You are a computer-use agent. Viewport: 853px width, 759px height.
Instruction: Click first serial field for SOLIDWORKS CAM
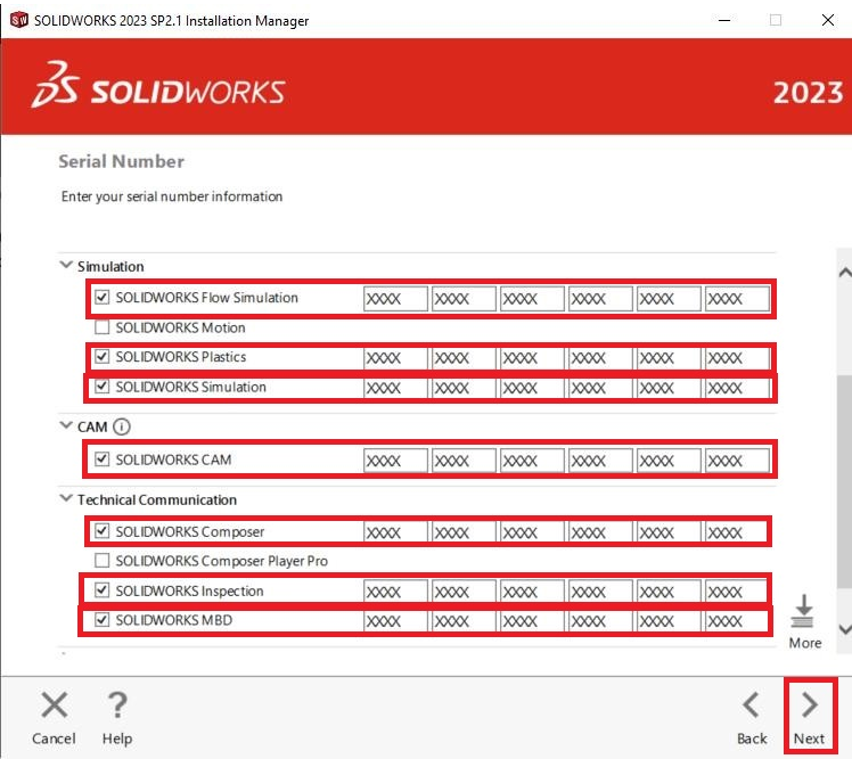(x=395, y=461)
